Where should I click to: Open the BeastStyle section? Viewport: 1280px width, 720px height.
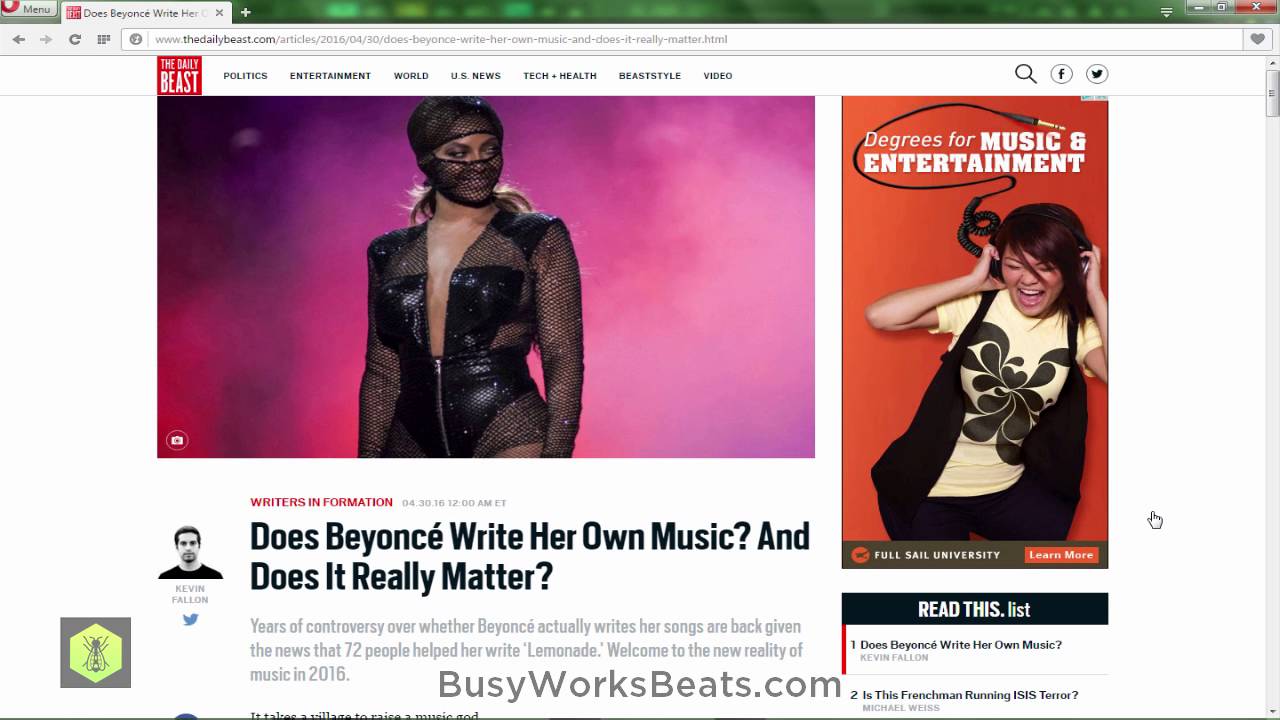click(650, 76)
